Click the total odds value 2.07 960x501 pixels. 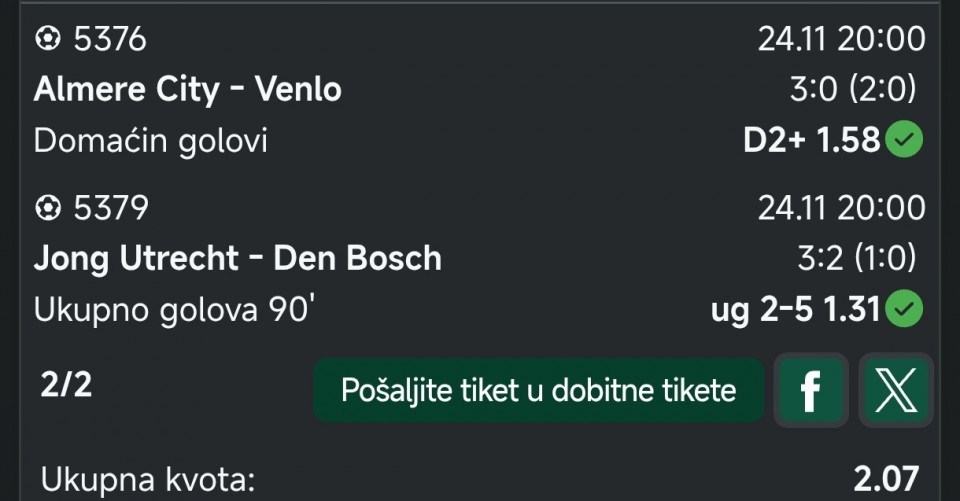pyautogui.click(x=886, y=479)
